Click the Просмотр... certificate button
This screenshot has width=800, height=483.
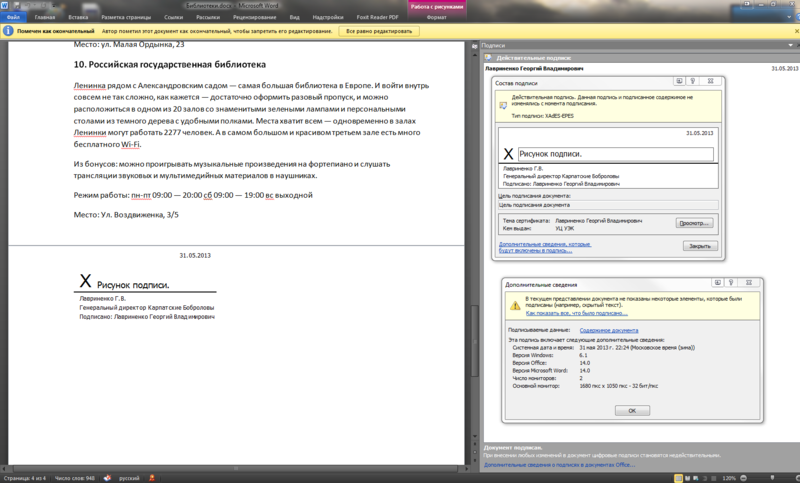(694, 223)
